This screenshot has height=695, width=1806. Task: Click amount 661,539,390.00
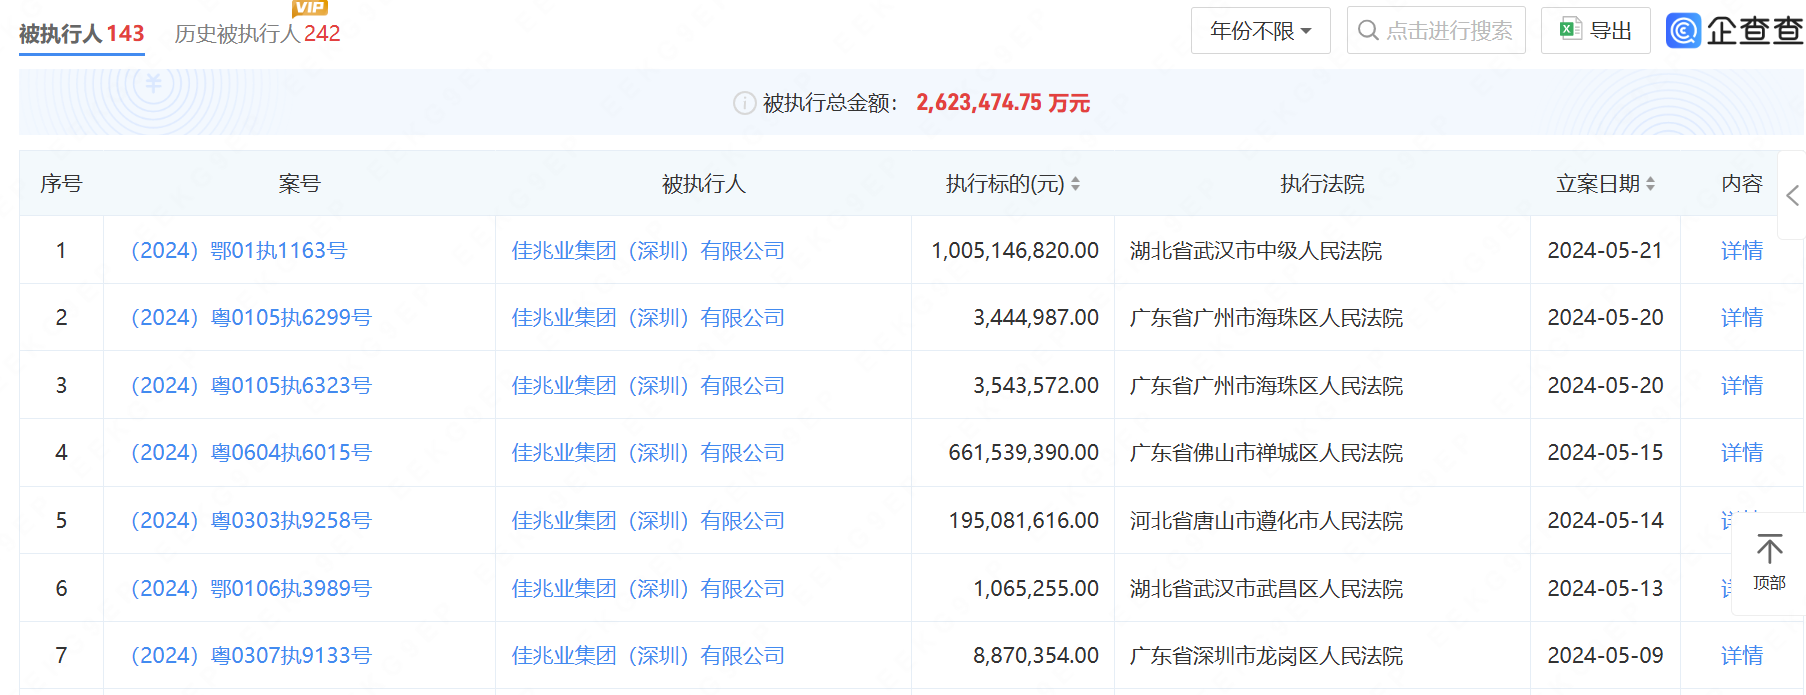tap(1024, 452)
